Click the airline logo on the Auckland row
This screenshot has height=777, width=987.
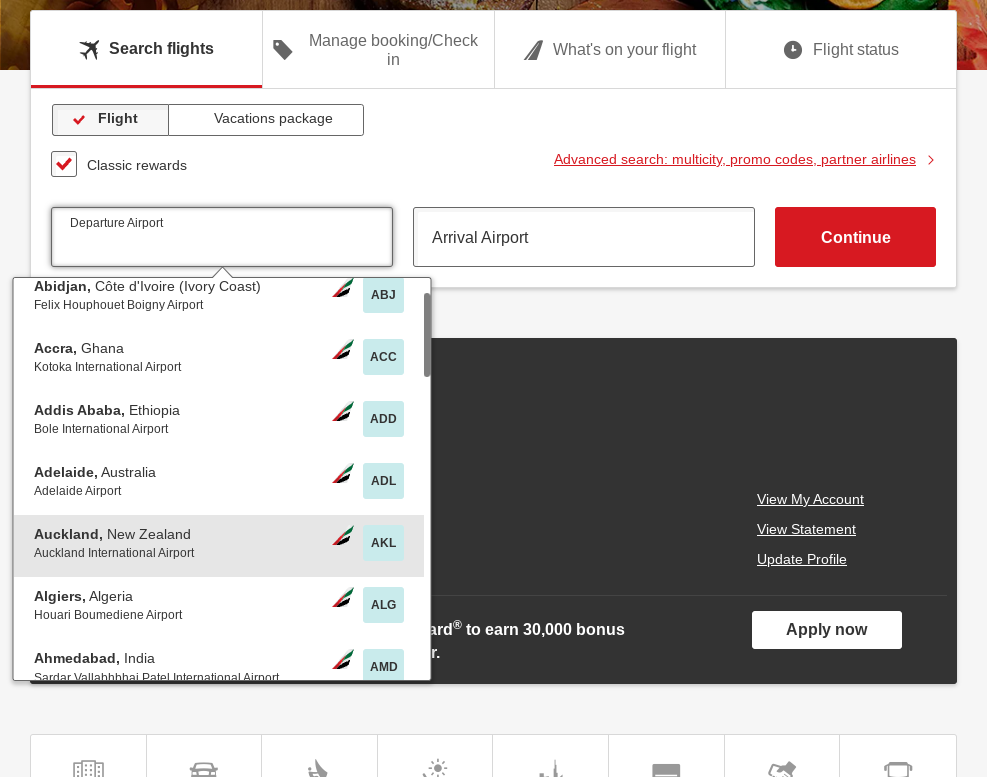coord(343,536)
